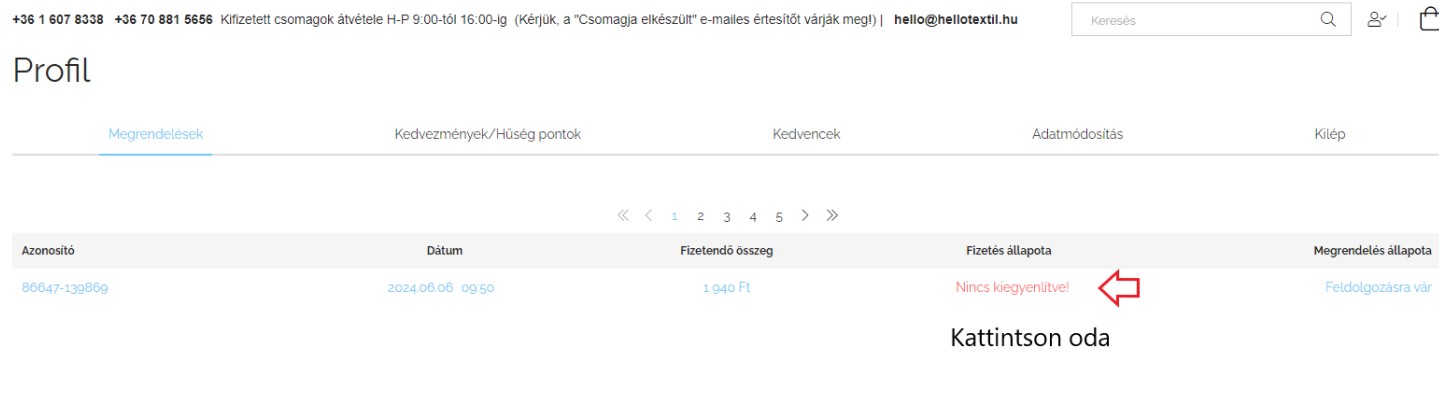
Task: Open the shopping bag cart icon
Action: (1429, 19)
